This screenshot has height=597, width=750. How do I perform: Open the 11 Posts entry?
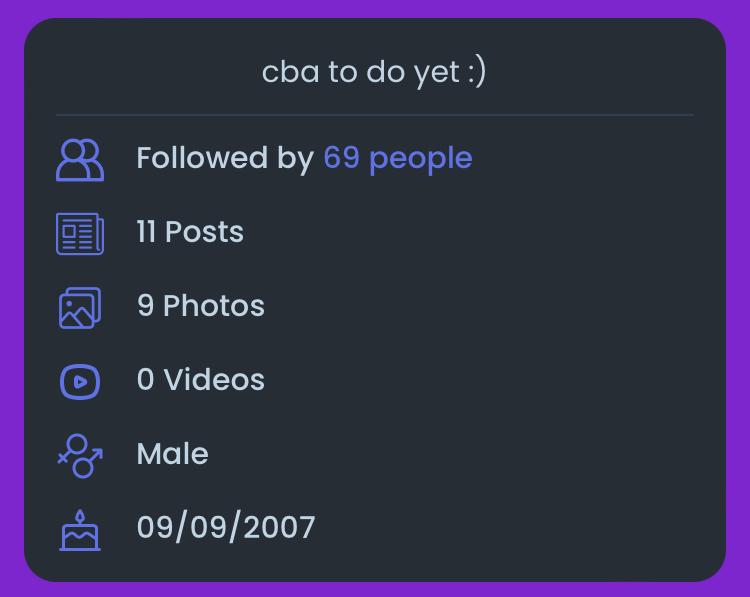pyautogui.click(x=190, y=232)
